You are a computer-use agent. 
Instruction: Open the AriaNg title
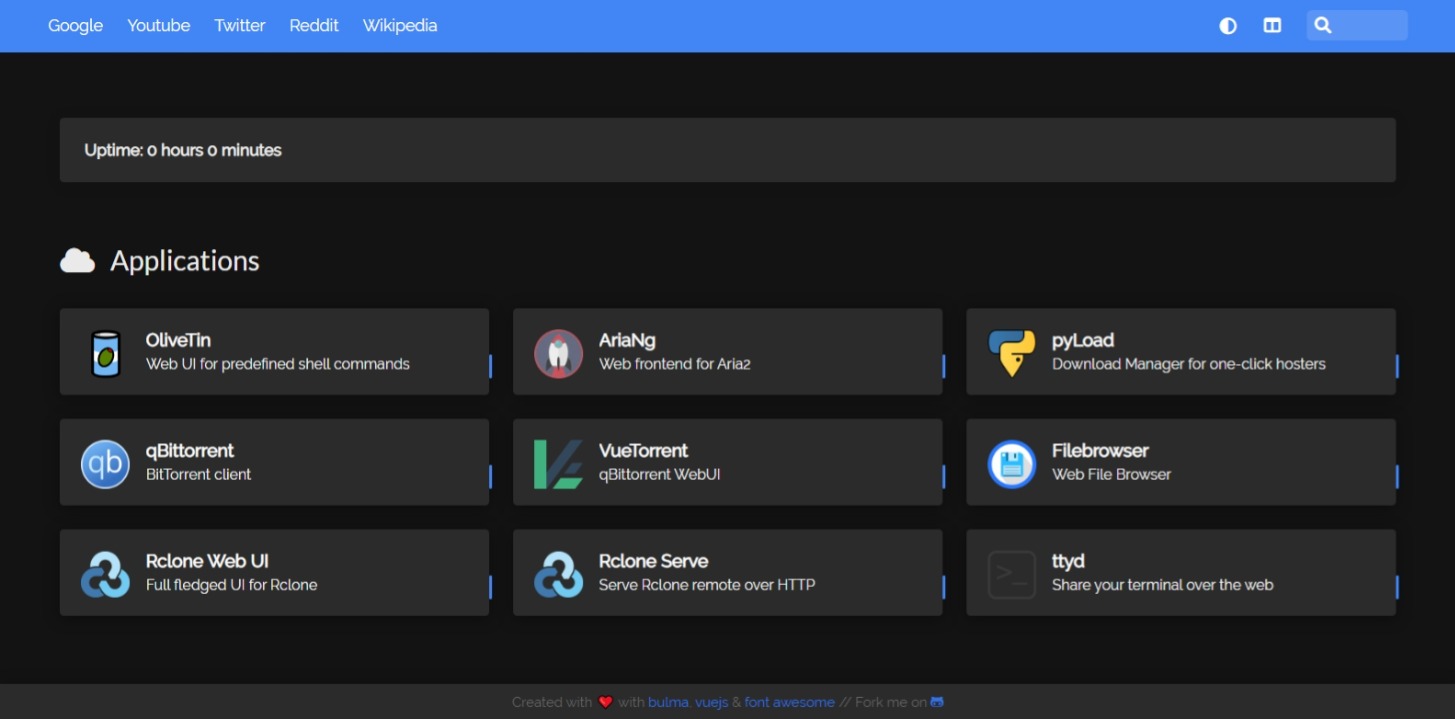point(627,340)
